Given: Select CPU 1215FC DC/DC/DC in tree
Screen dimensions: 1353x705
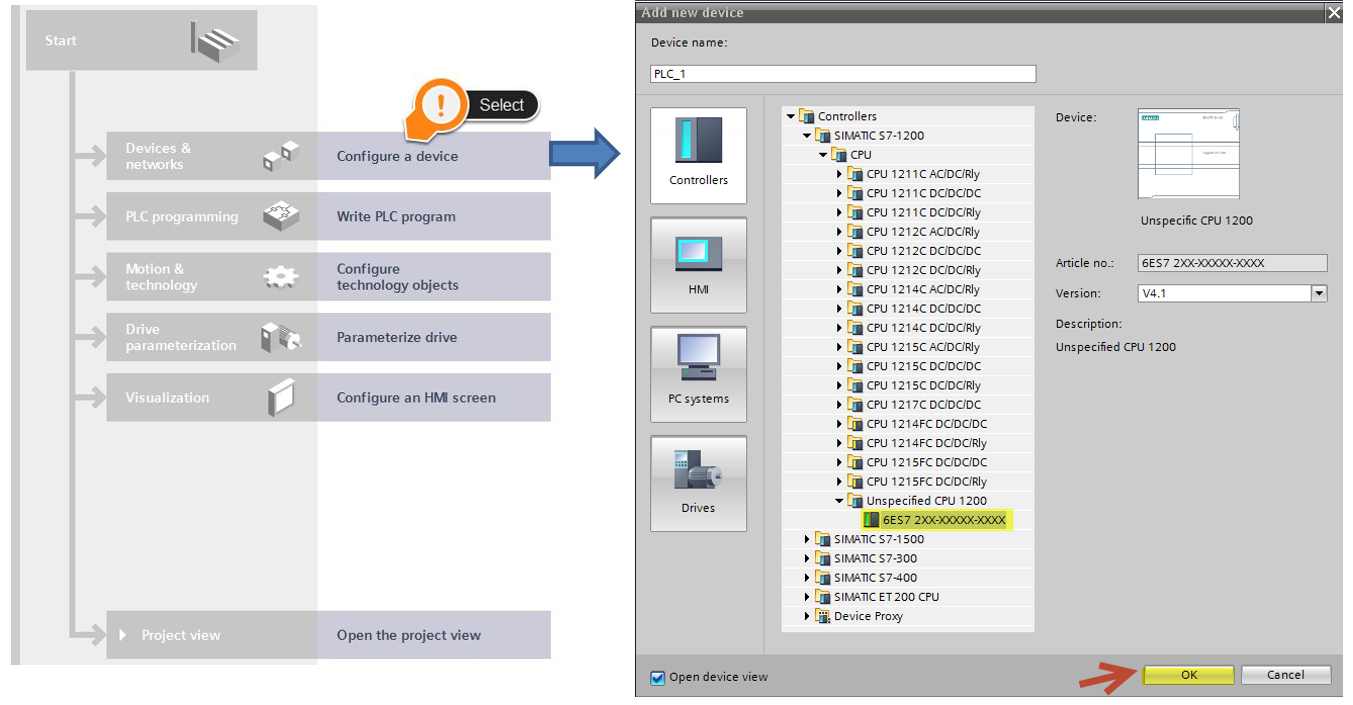Looking at the screenshot, I should click(926, 462).
